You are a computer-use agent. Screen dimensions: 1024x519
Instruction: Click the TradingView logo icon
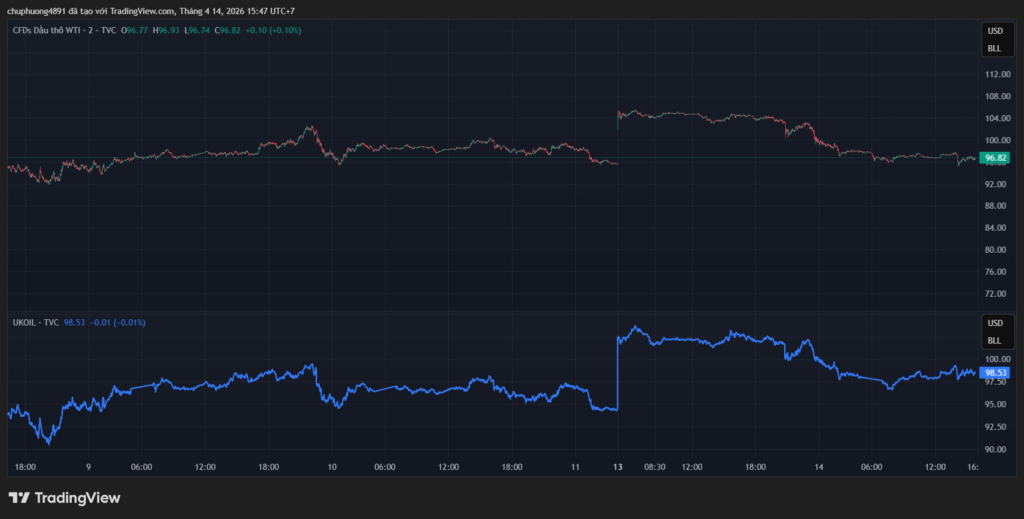coord(19,497)
